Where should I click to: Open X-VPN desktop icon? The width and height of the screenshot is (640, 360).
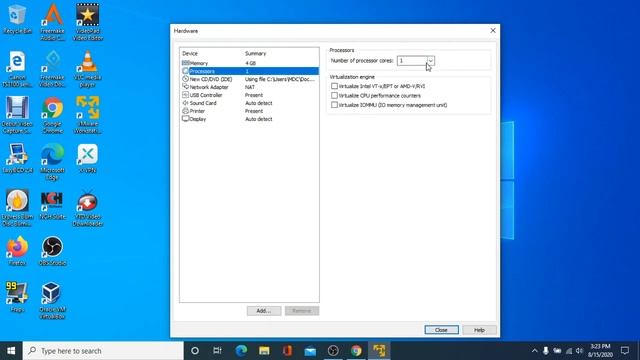88,158
